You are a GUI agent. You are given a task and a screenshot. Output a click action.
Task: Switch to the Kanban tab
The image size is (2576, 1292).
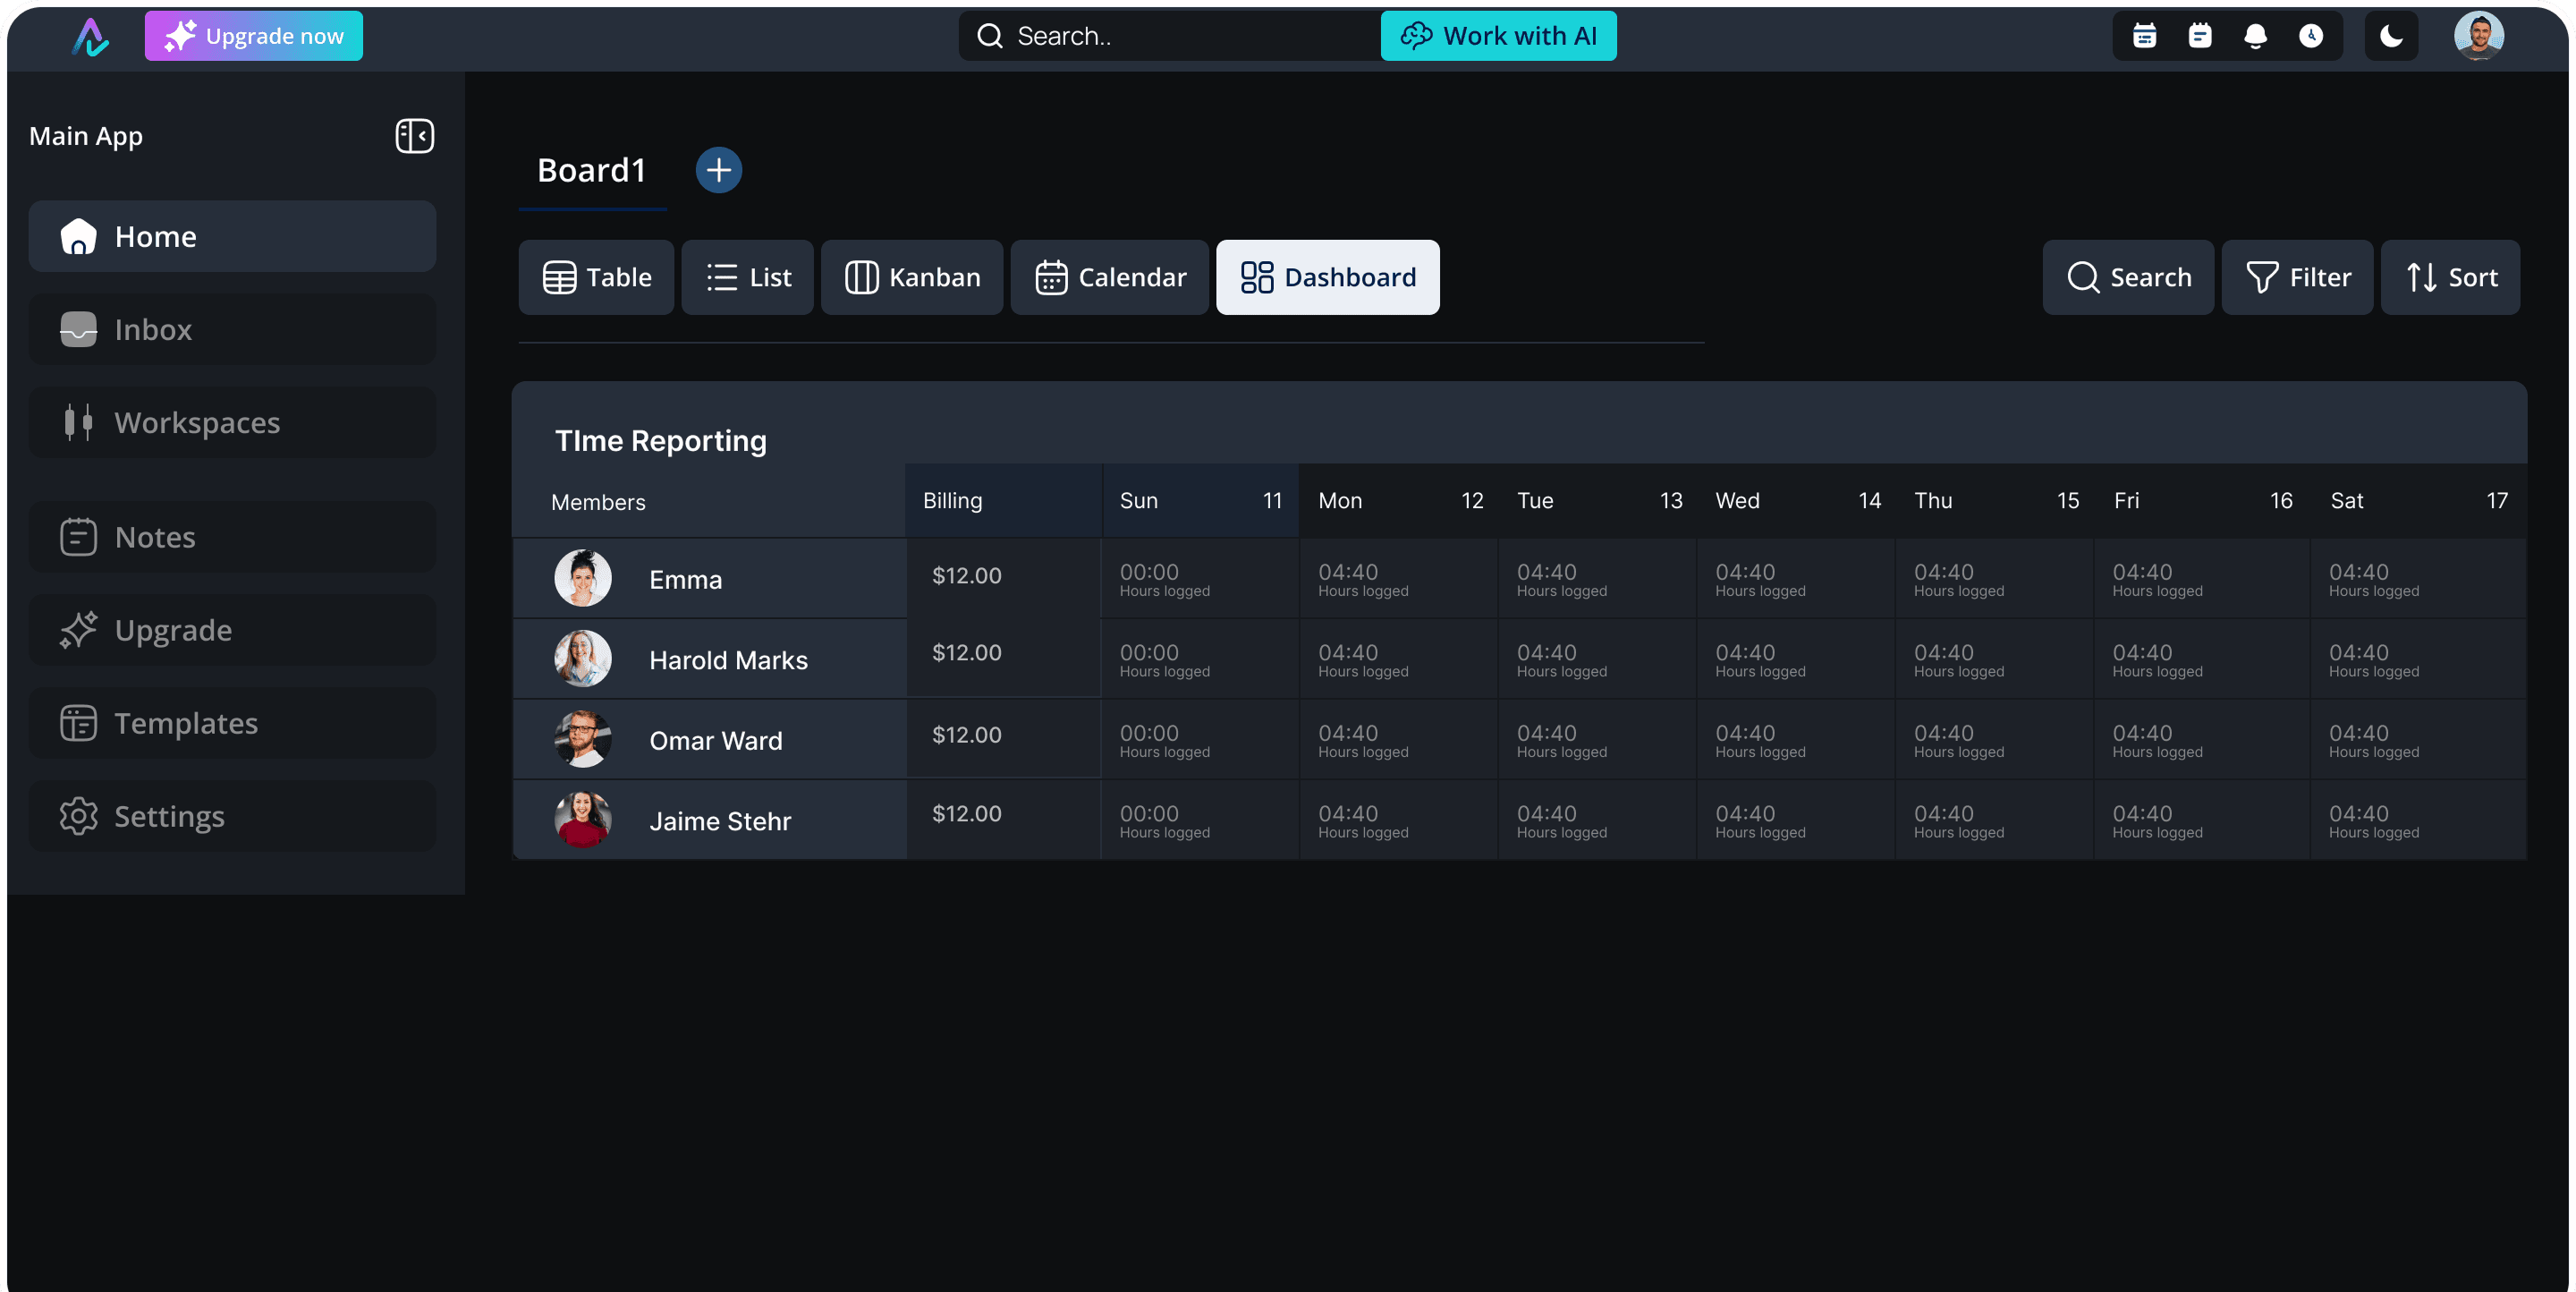(911, 277)
